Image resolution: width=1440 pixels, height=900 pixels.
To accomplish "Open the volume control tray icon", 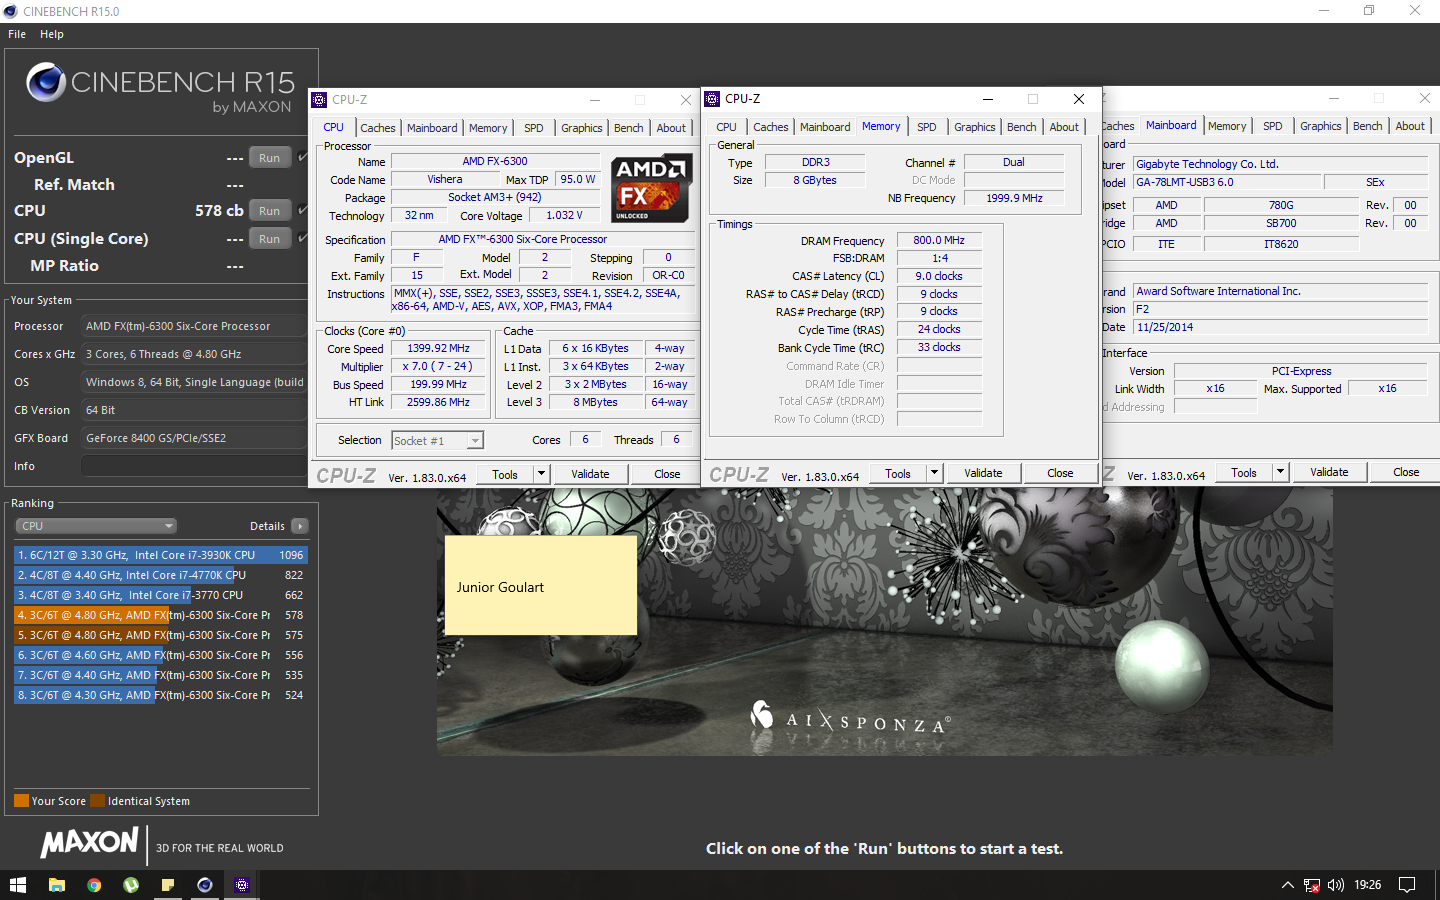I will [x=1336, y=885].
